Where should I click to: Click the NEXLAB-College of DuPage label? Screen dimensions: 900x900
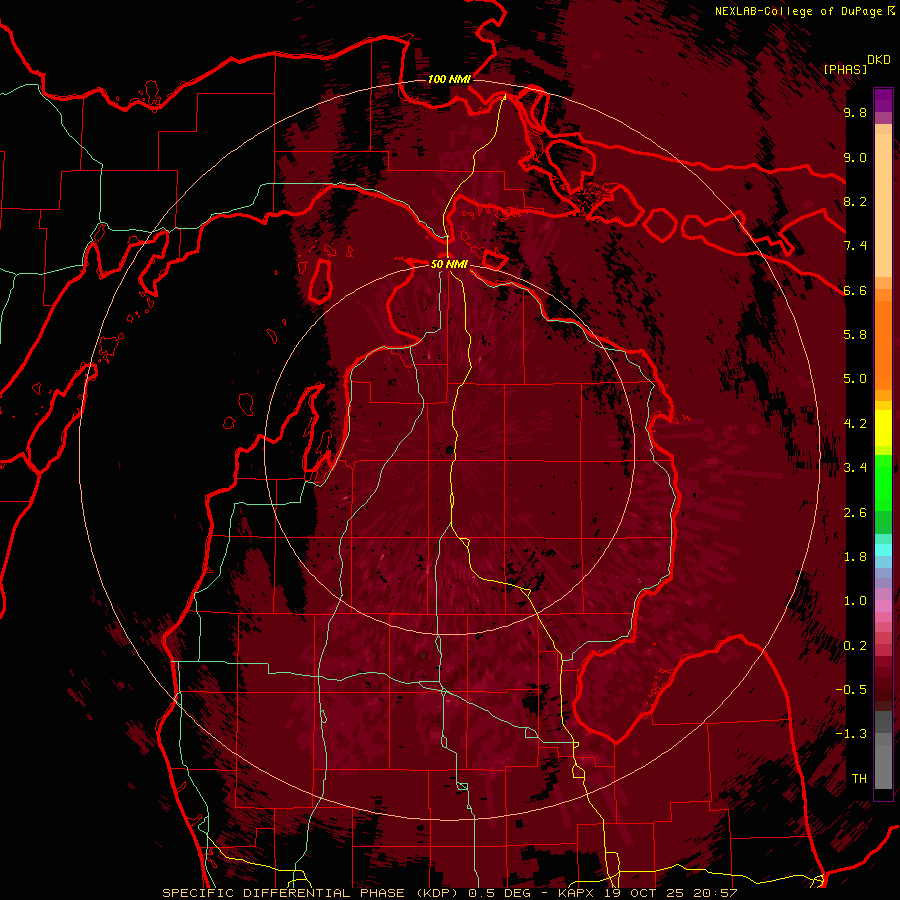(799, 11)
